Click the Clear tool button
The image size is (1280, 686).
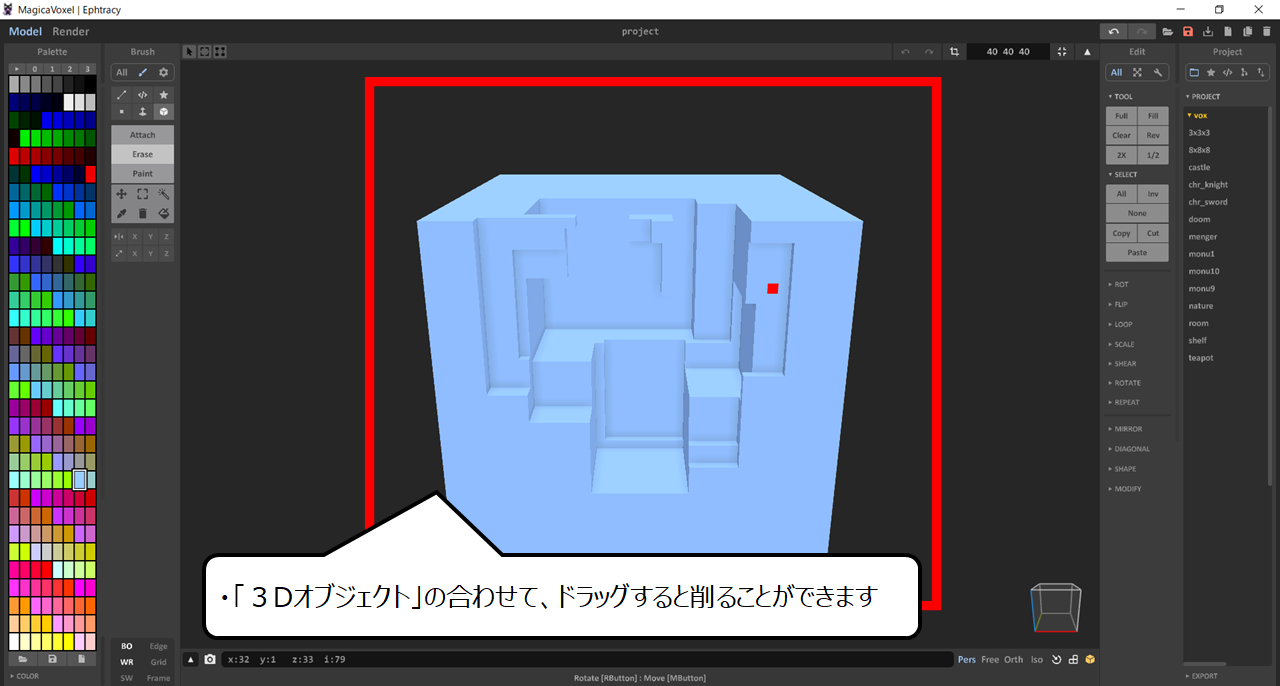(1121, 135)
